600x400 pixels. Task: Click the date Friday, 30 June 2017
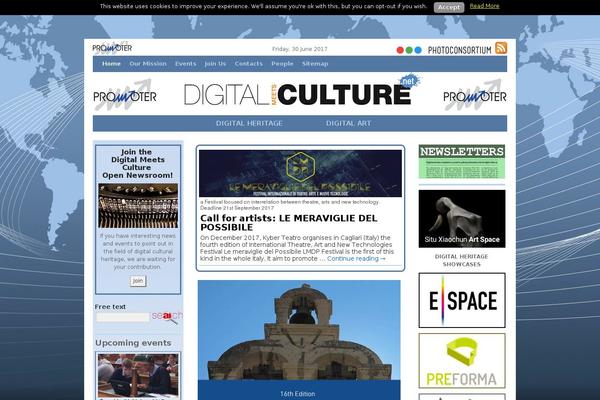point(300,49)
